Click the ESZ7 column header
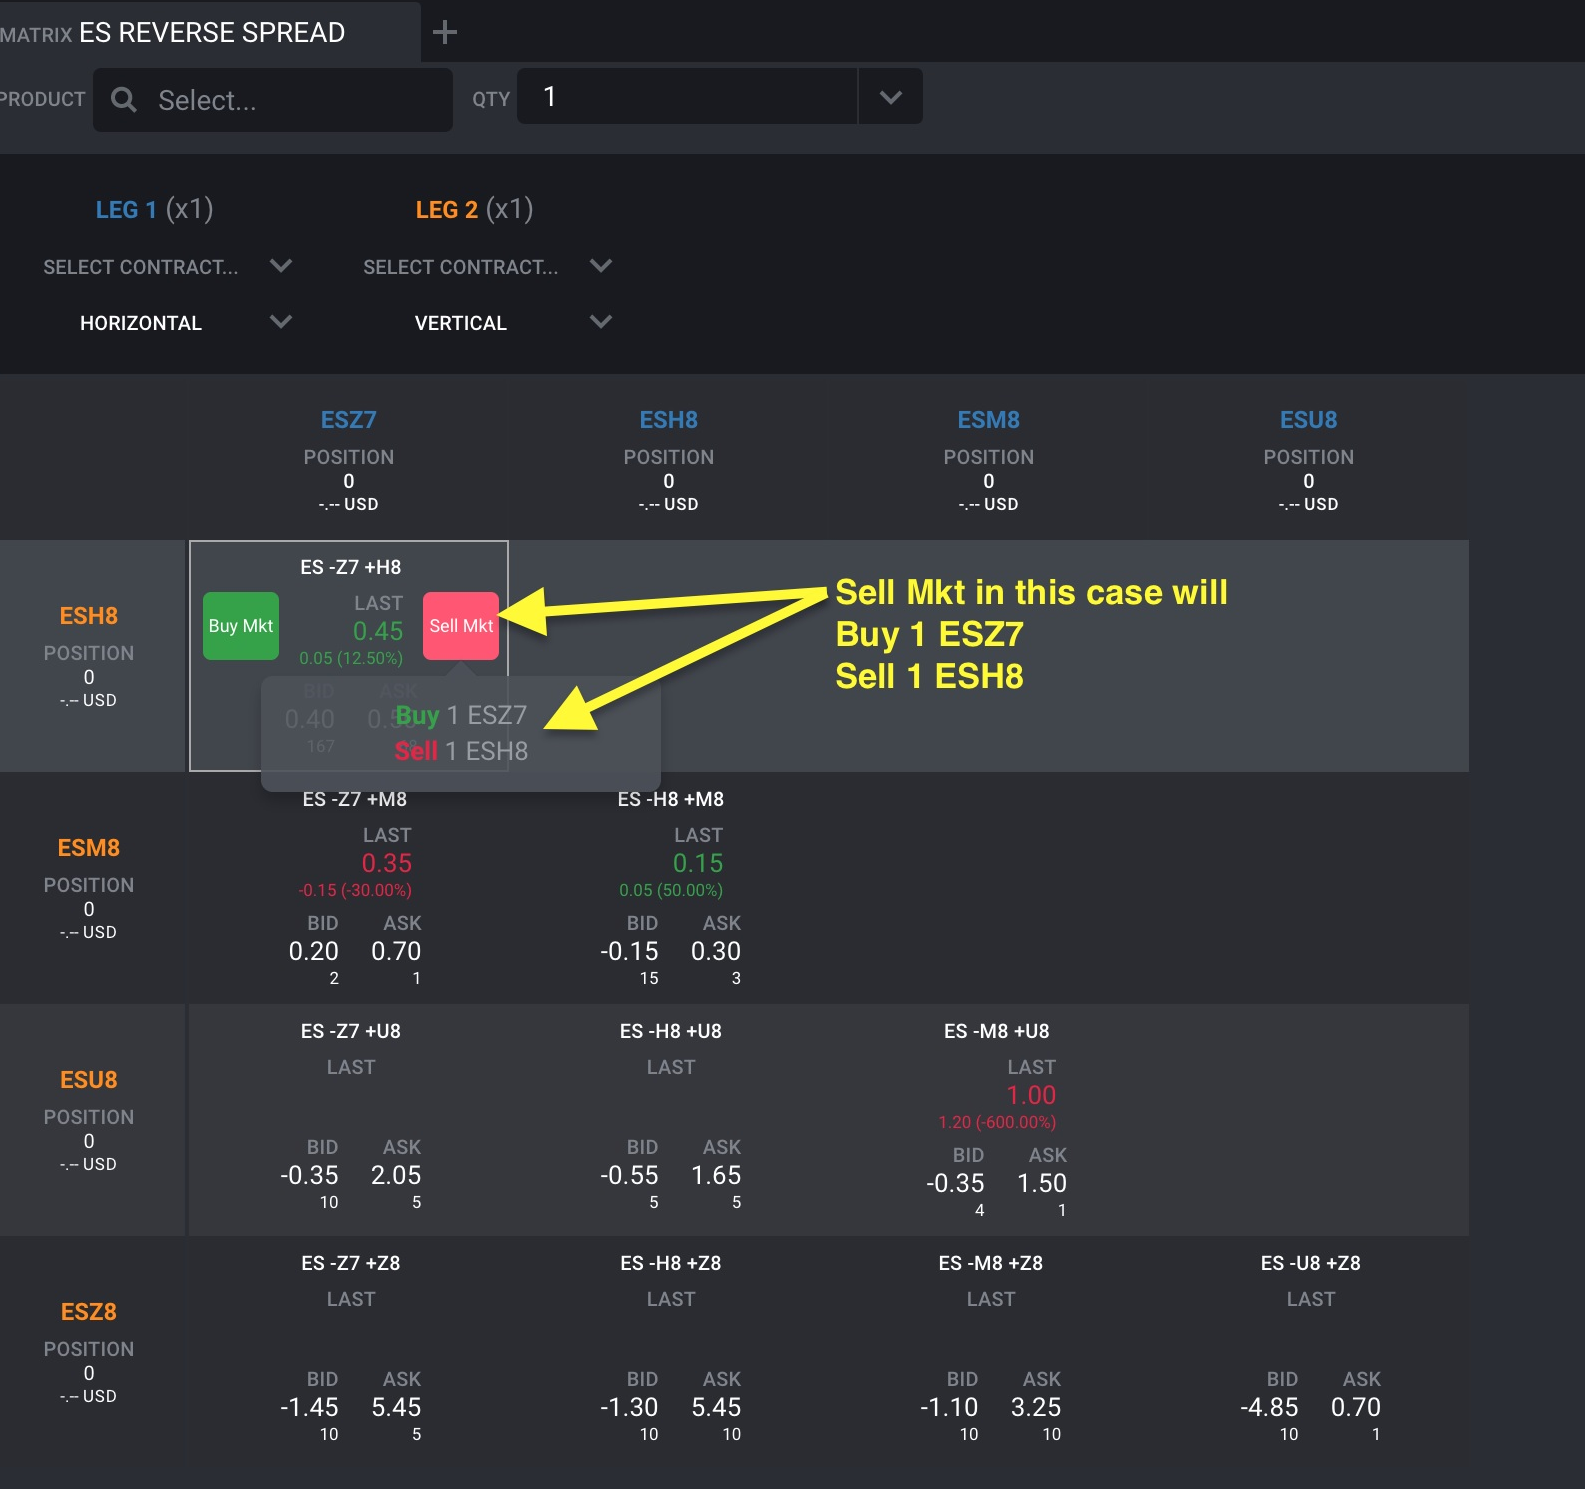1585x1489 pixels. pos(348,420)
